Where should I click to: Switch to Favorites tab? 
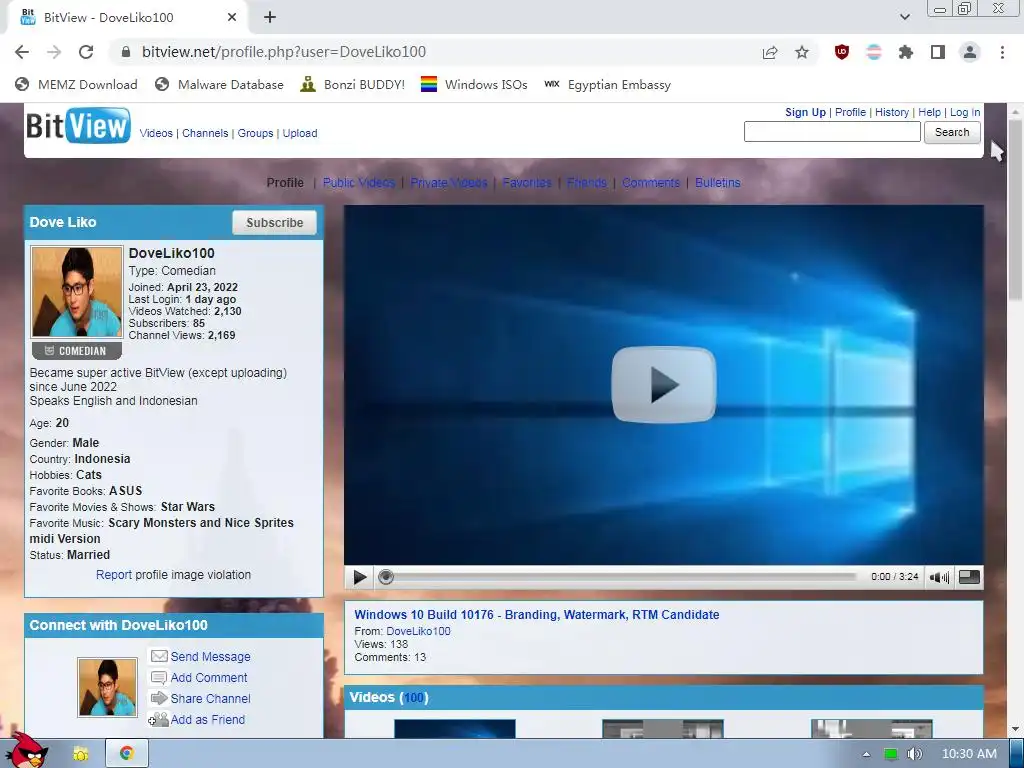pos(527,183)
